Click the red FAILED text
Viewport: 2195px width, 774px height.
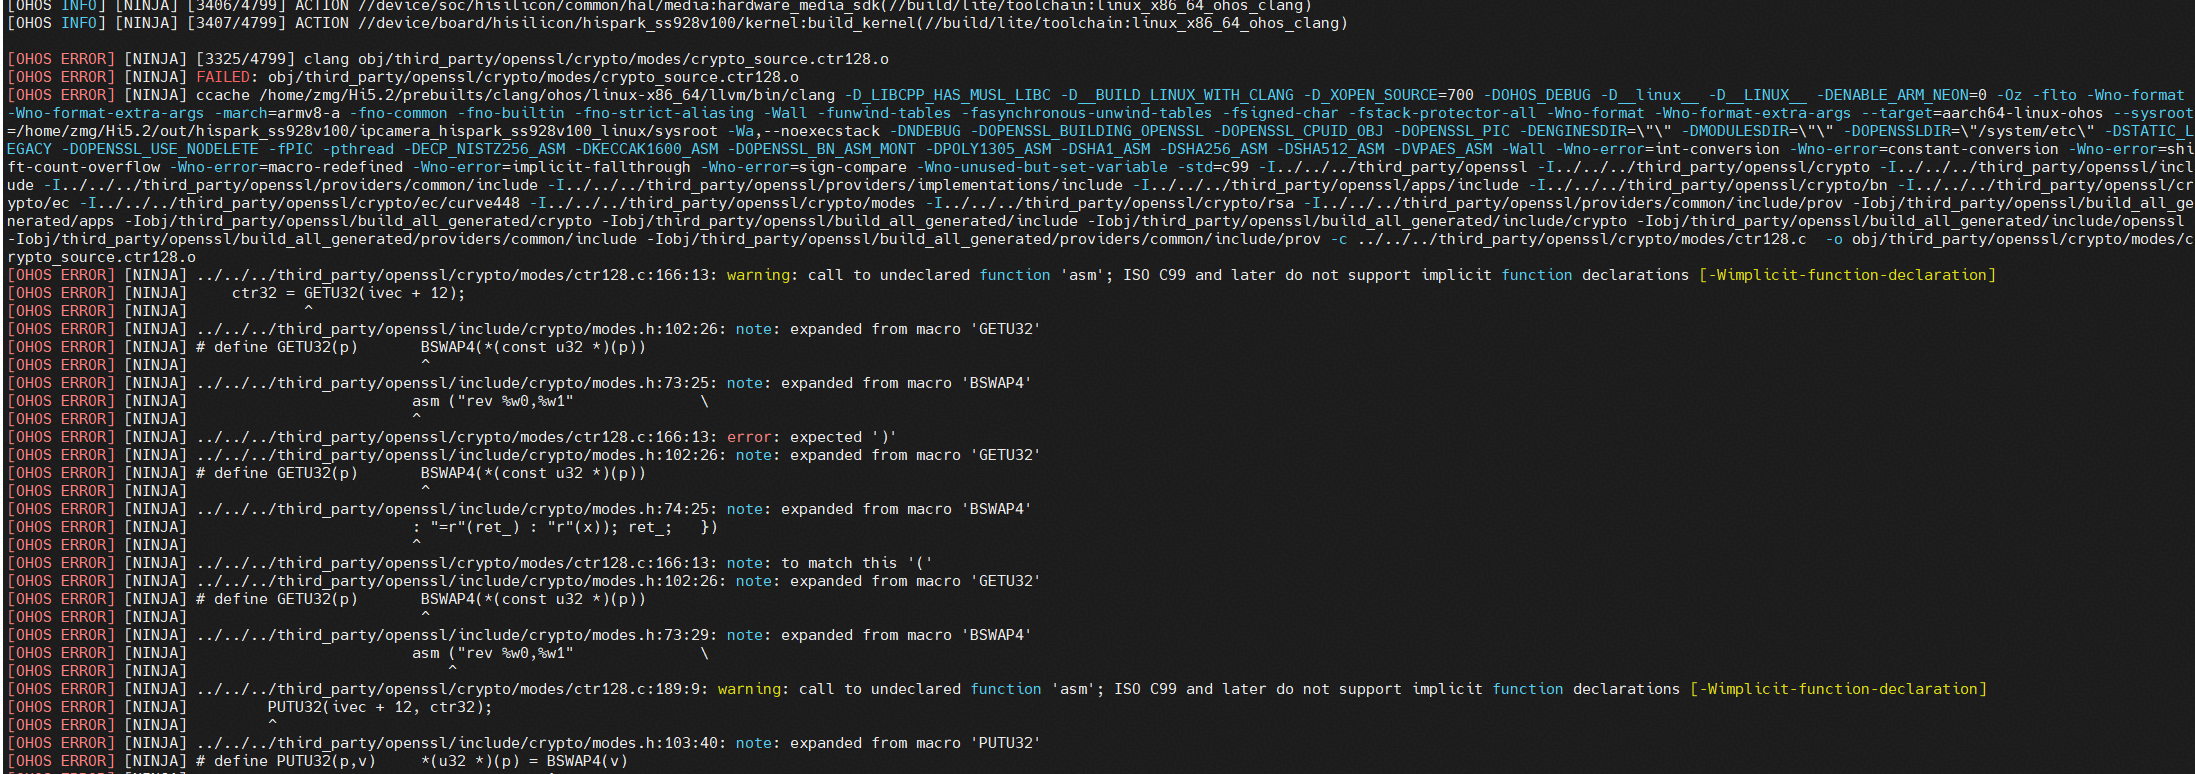coord(222,77)
